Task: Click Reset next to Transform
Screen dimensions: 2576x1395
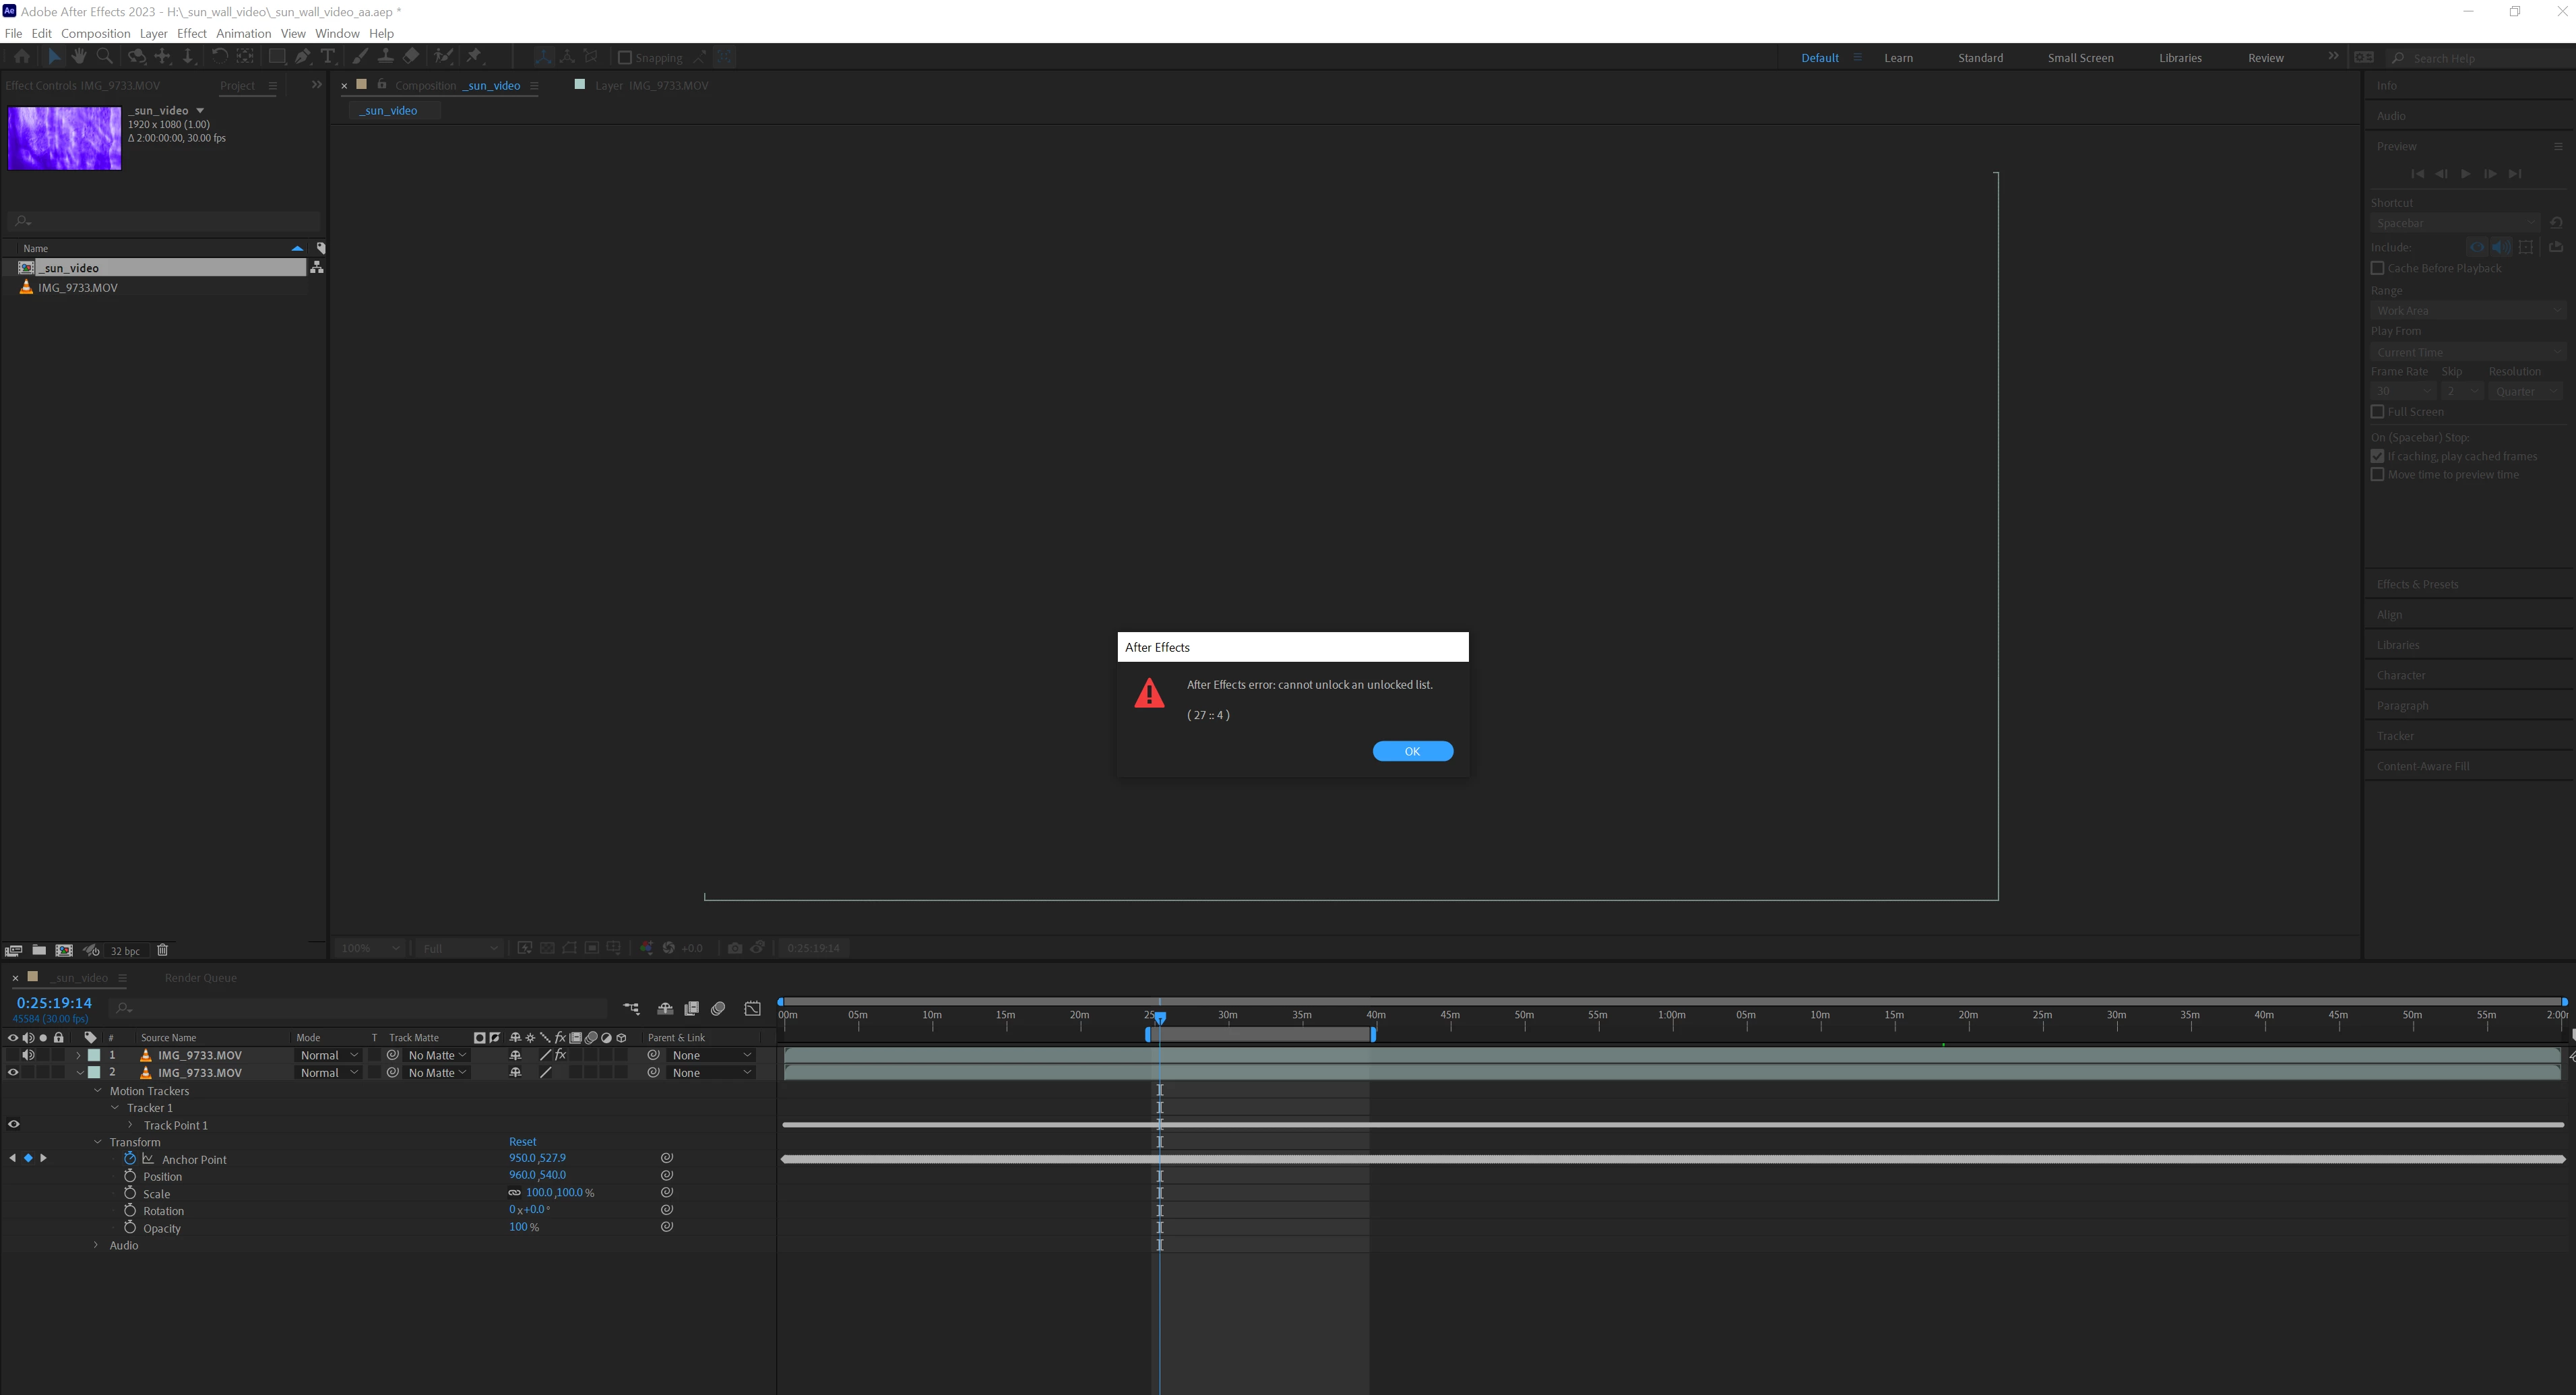Action: point(522,1141)
